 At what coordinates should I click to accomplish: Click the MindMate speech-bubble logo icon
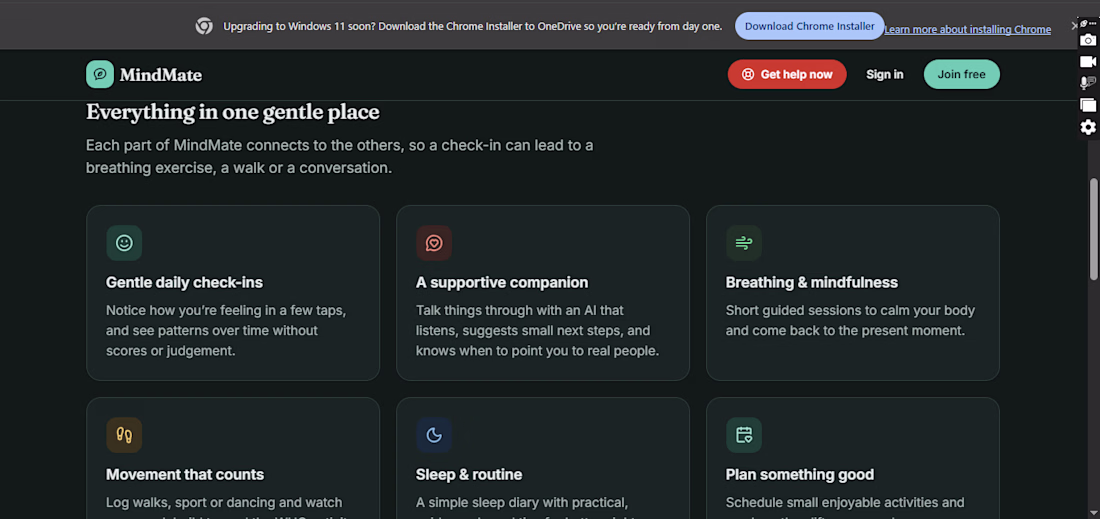click(x=100, y=74)
